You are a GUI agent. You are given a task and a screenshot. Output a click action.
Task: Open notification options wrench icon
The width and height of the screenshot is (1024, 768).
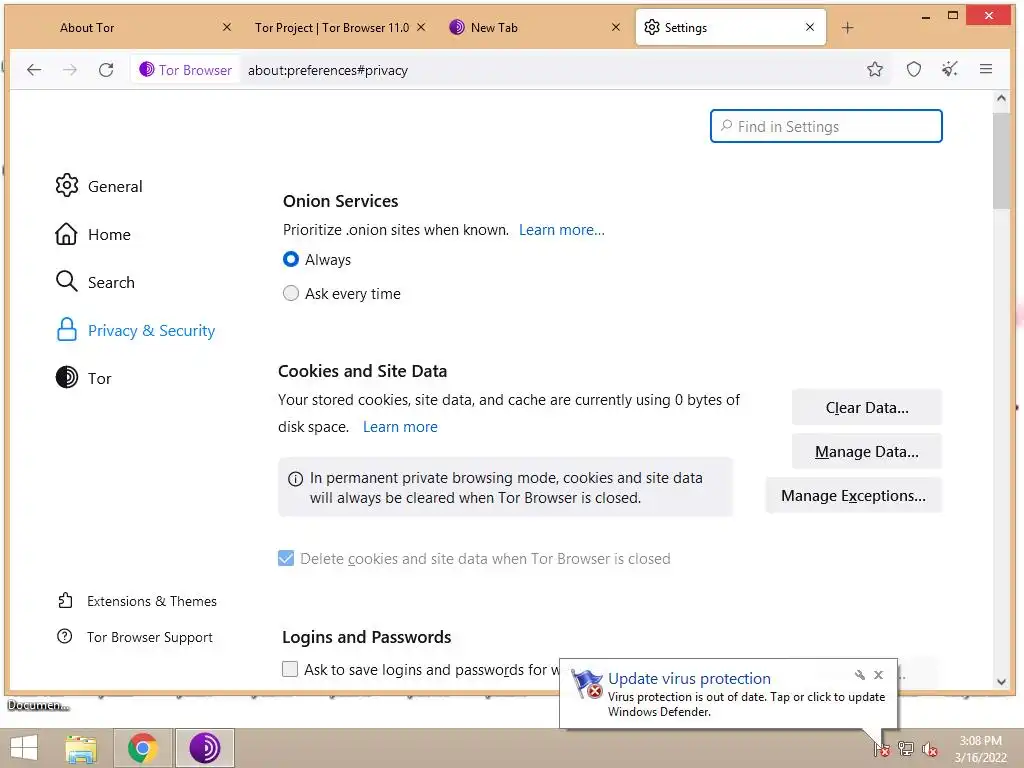coord(859,675)
